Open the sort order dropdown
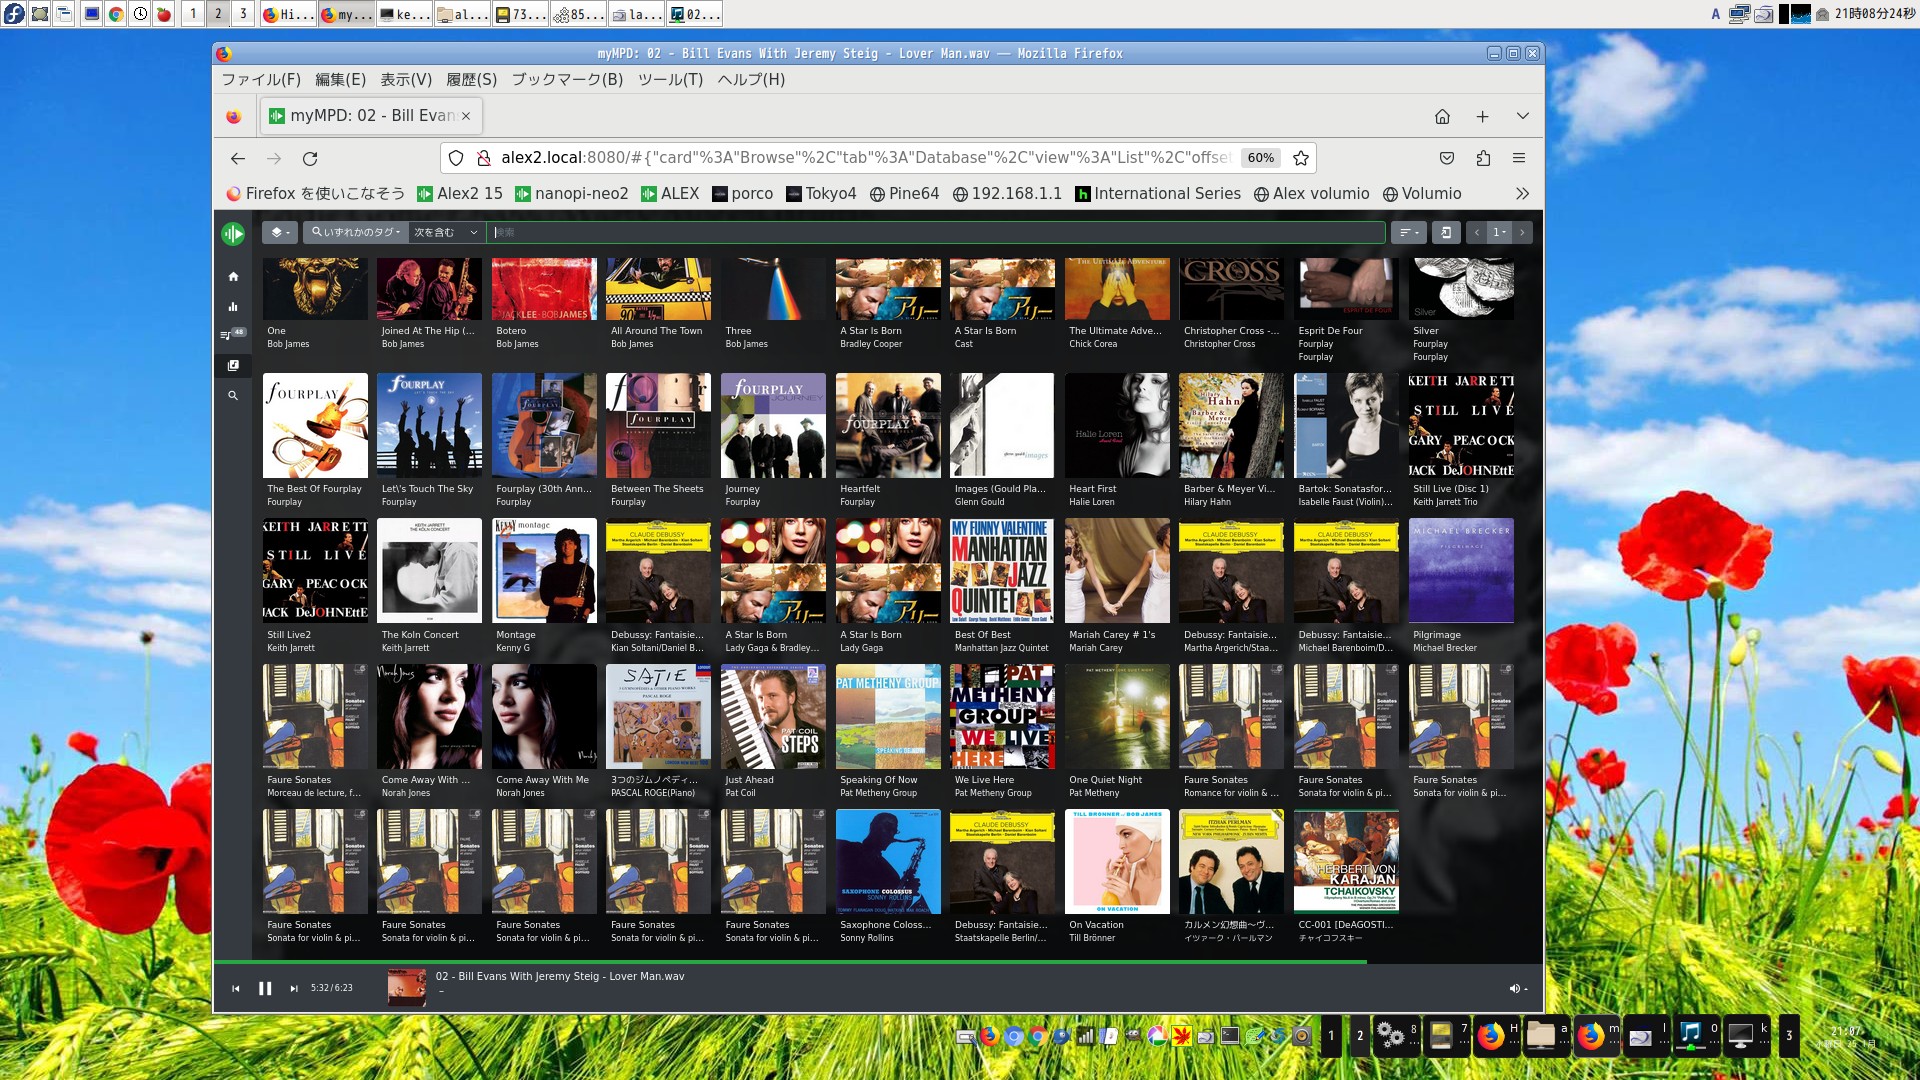This screenshot has height=1080, width=1920. (1409, 232)
